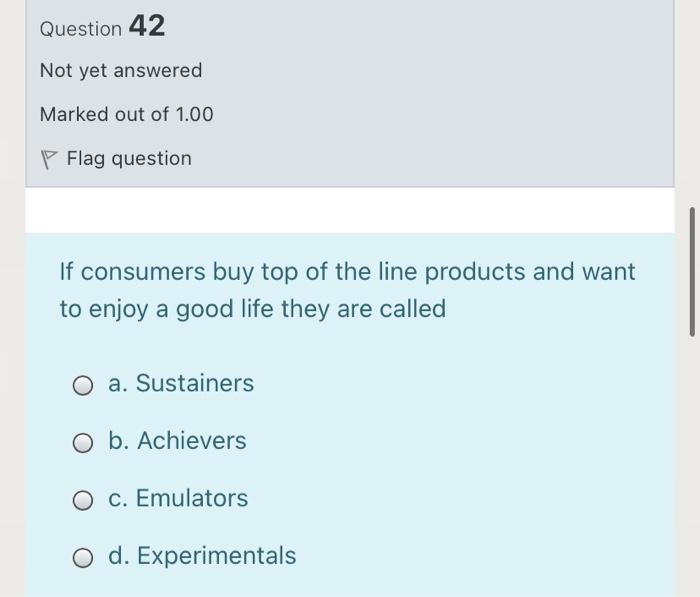Click the Experimentals answer label
Screen dimensions: 700x597
point(215,555)
